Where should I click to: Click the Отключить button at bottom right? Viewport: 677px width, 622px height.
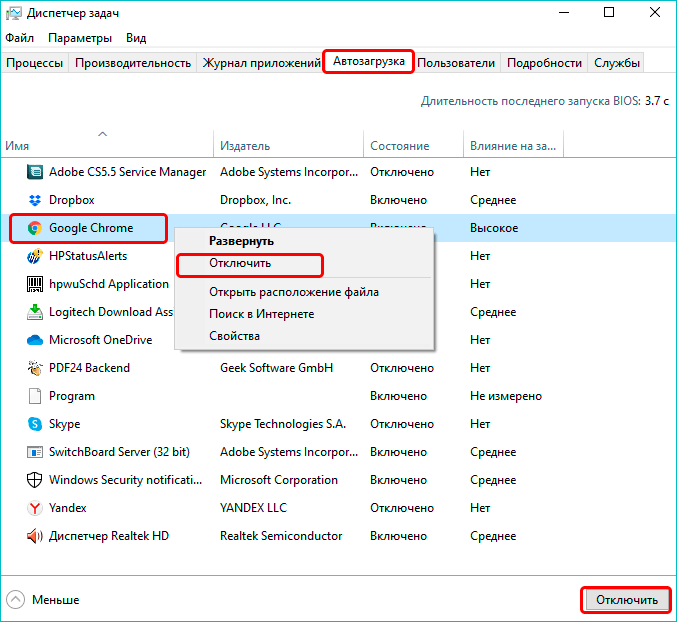(x=626, y=600)
